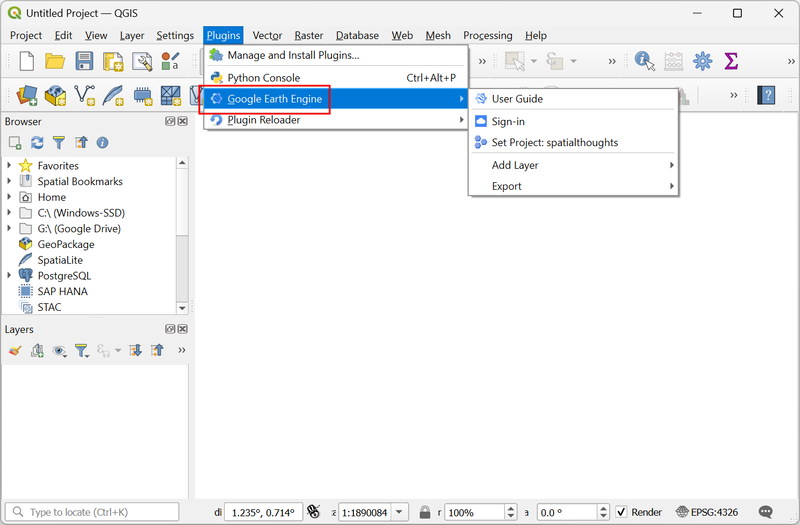
Task: Click the New Mesh Layer icon
Action: [170, 95]
